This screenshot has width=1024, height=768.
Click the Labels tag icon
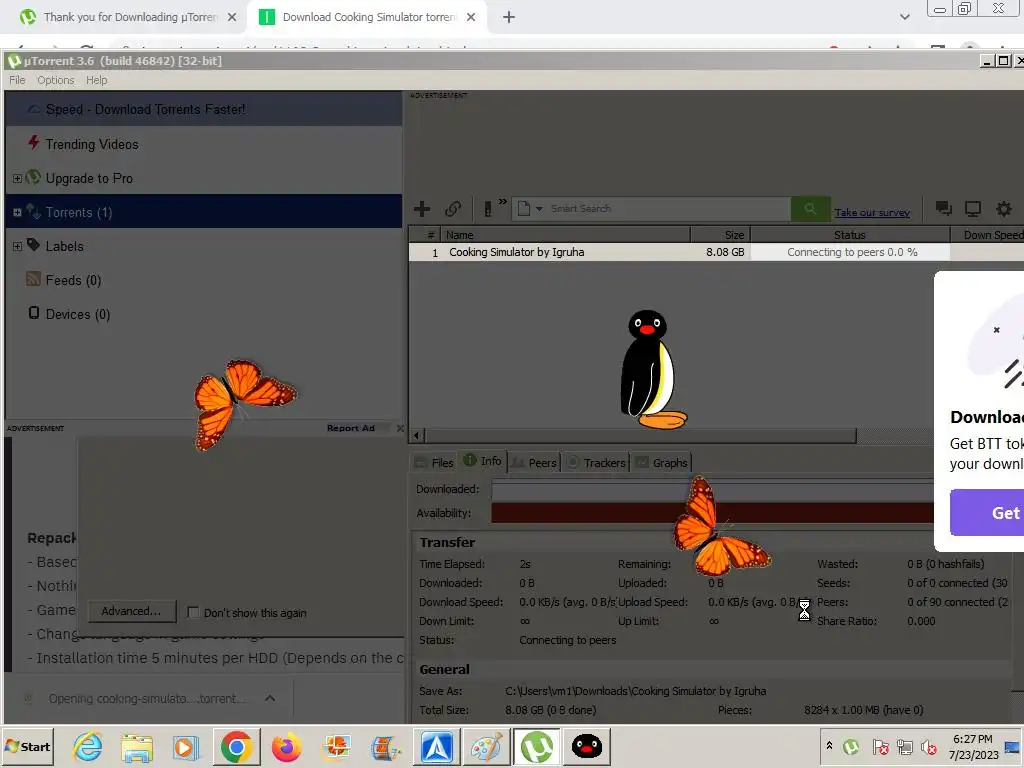click(33, 244)
